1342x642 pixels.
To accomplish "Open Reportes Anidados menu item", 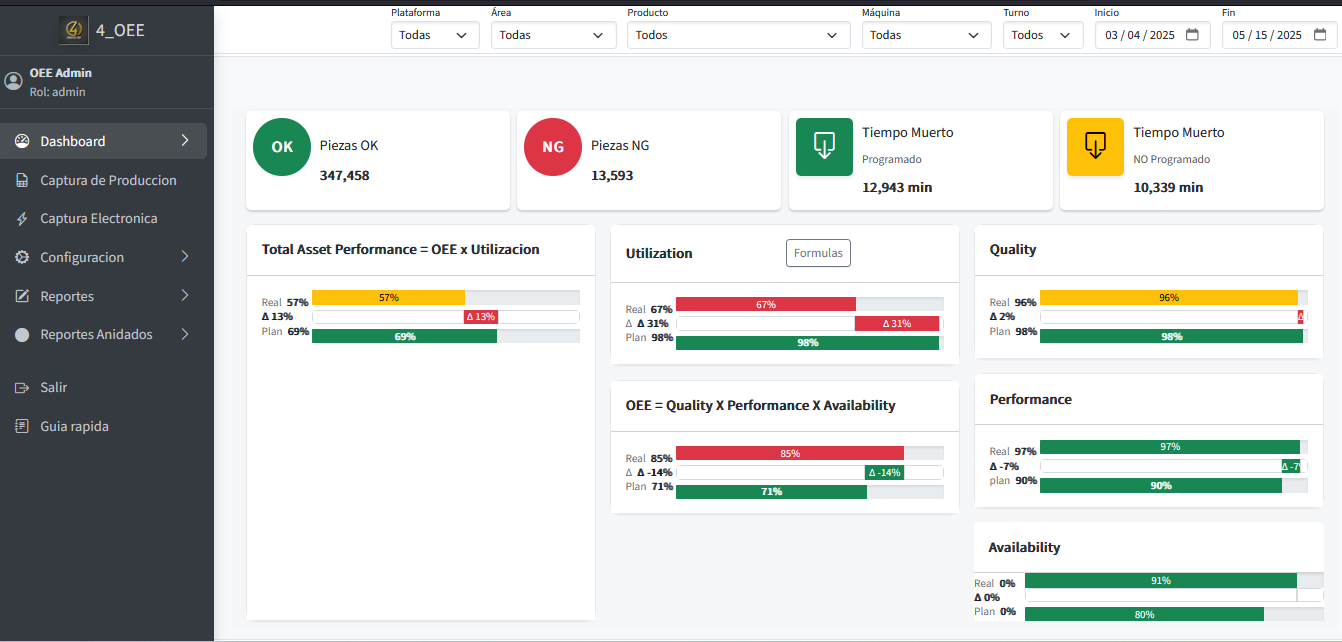I will tap(104, 335).
